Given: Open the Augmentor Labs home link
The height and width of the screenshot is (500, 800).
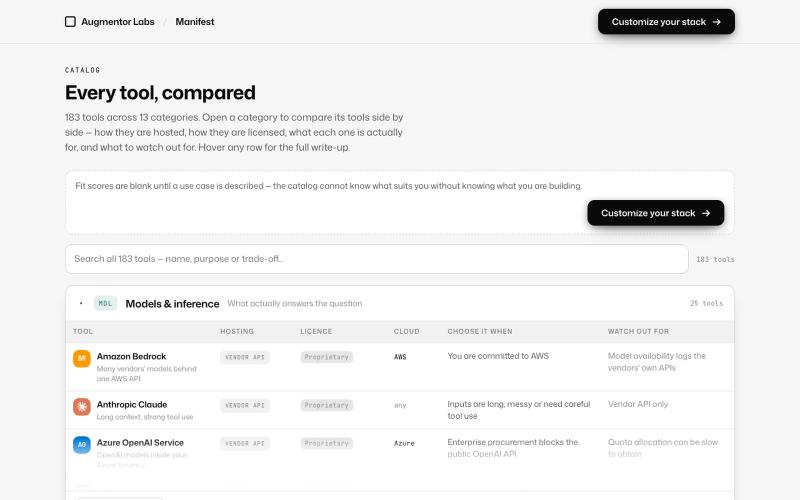Looking at the screenshot, I should (x=110, y=21).
